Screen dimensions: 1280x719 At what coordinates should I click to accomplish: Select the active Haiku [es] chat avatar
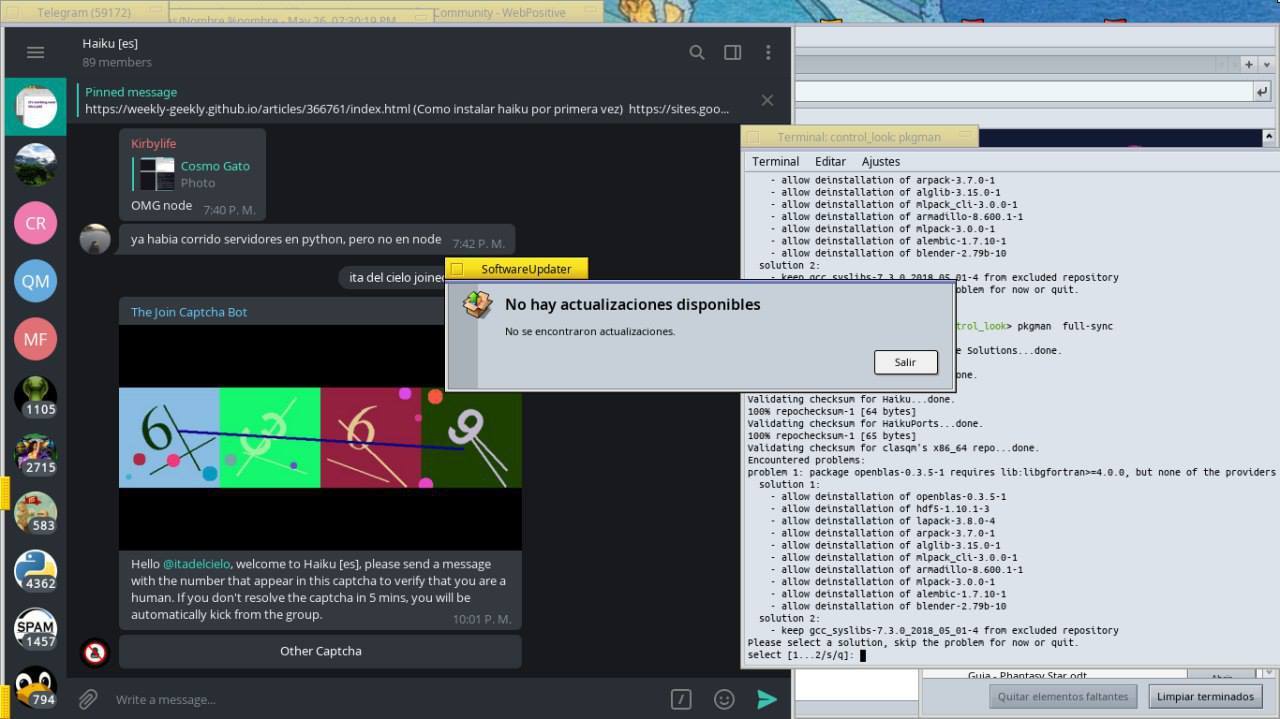(35, 107)
